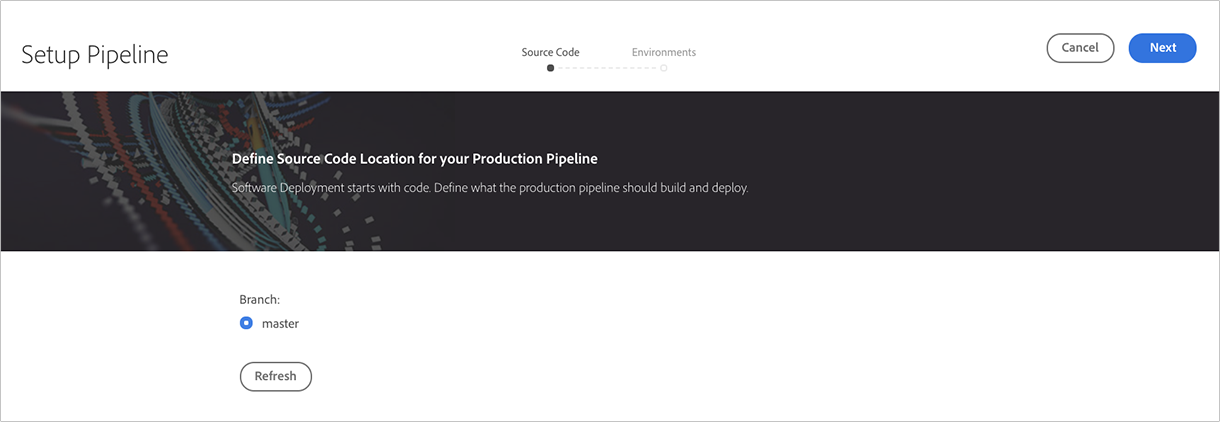
Task: Click the Setup Pipeline page title
Action: [95, 54]
